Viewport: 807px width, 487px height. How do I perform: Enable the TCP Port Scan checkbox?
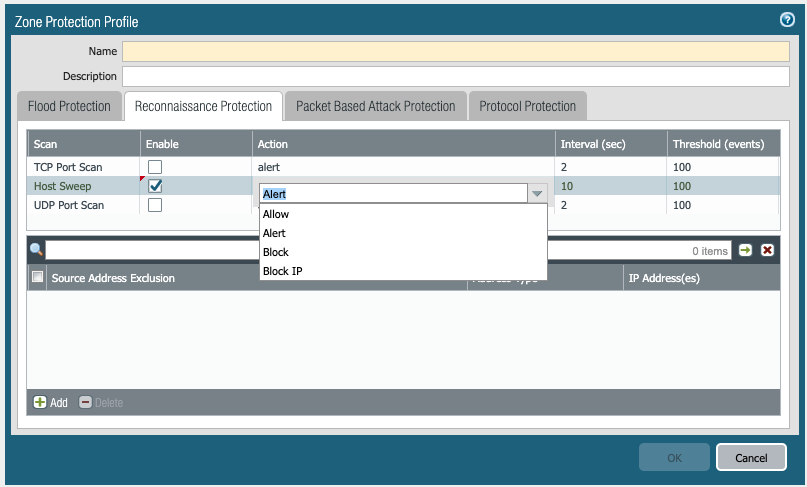pyautogui.click(x=155, y=167)
